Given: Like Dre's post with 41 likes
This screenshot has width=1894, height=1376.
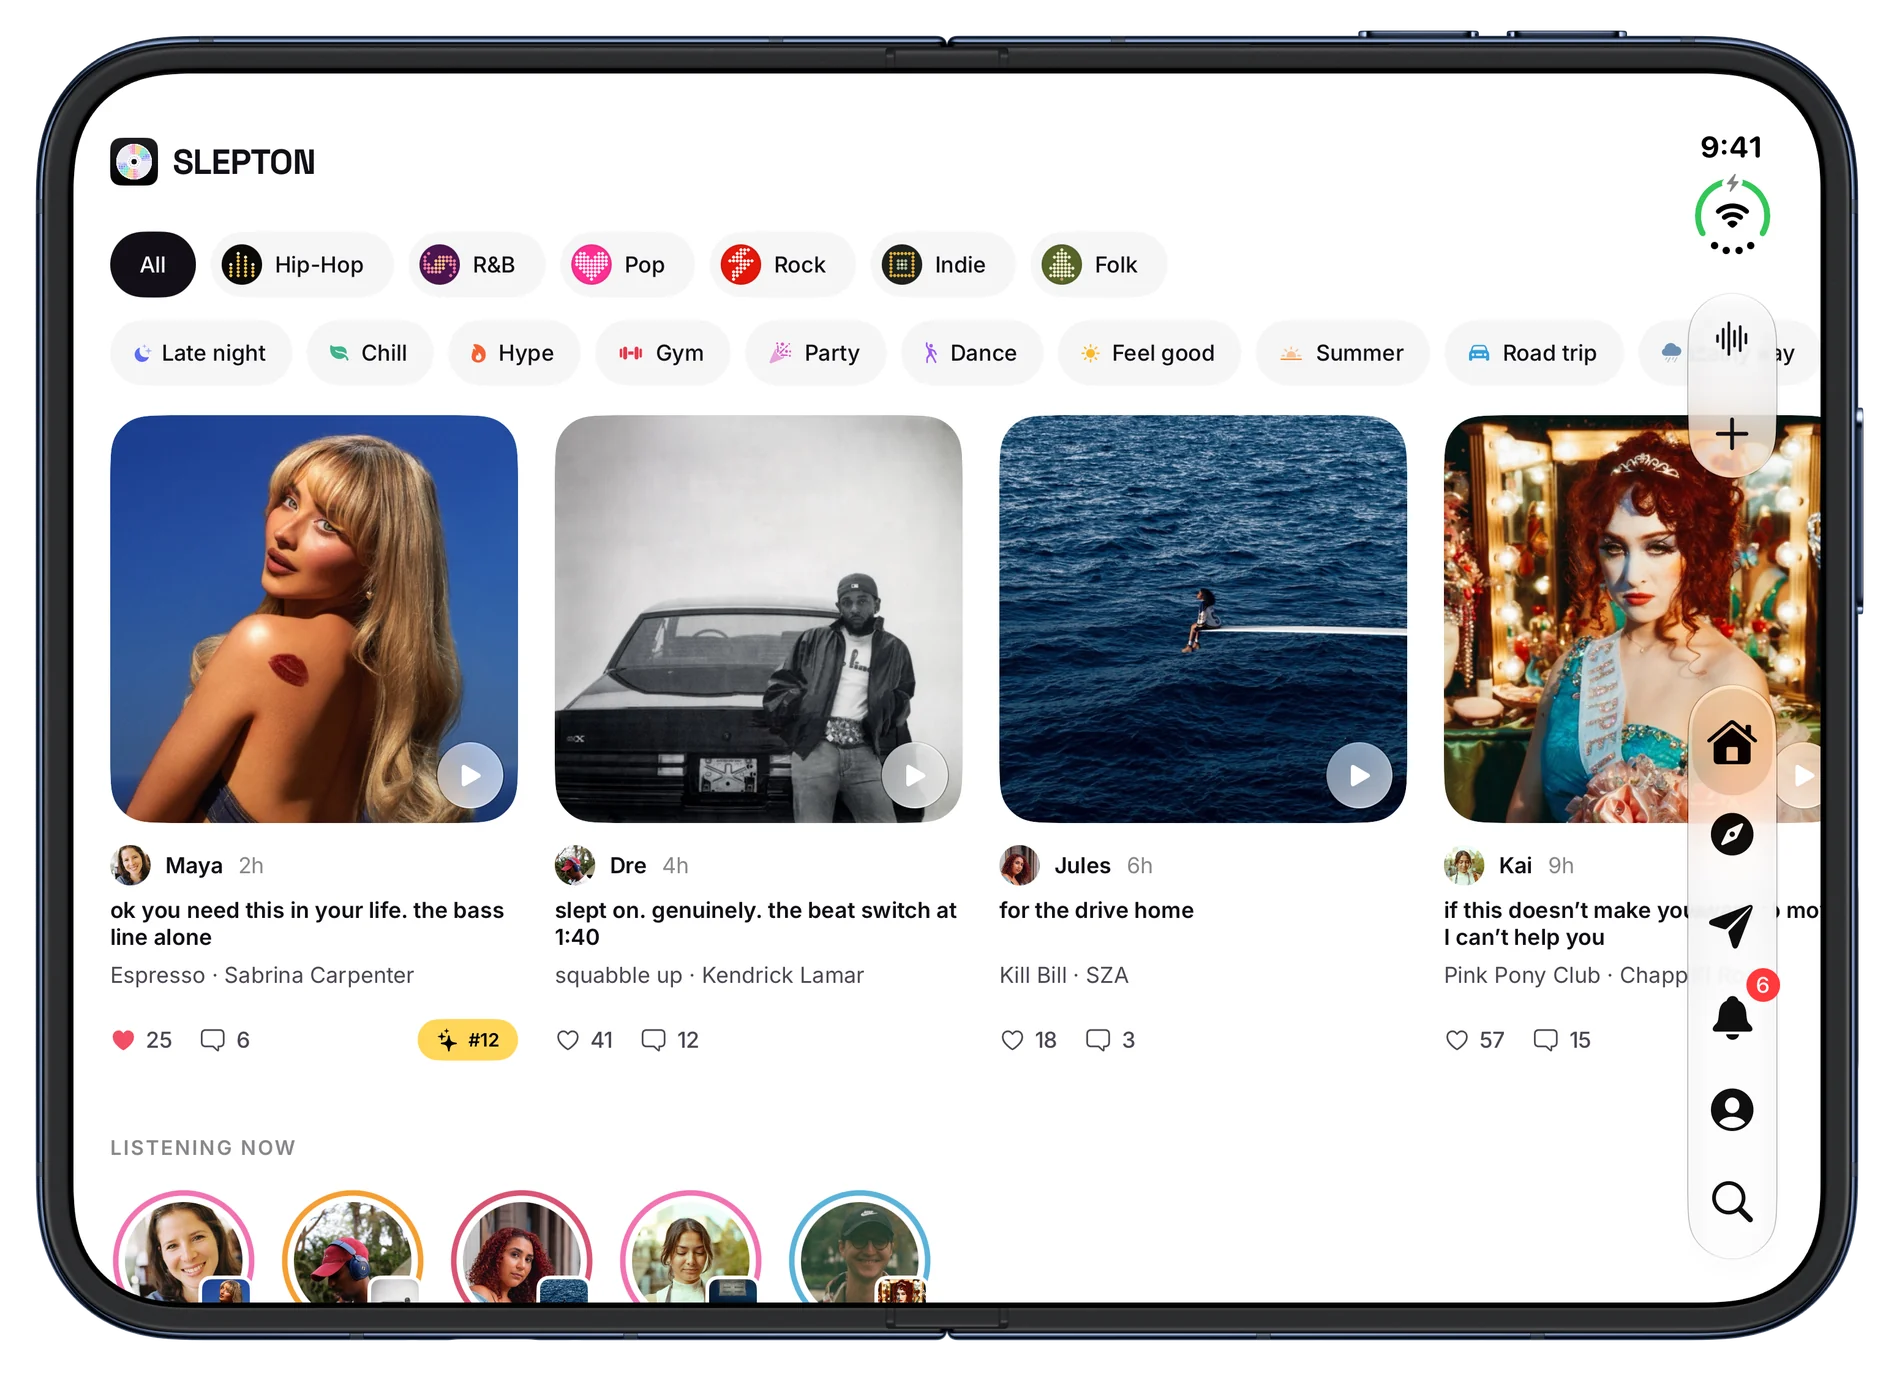Looking at the screenshot, I should (568, 1040).
